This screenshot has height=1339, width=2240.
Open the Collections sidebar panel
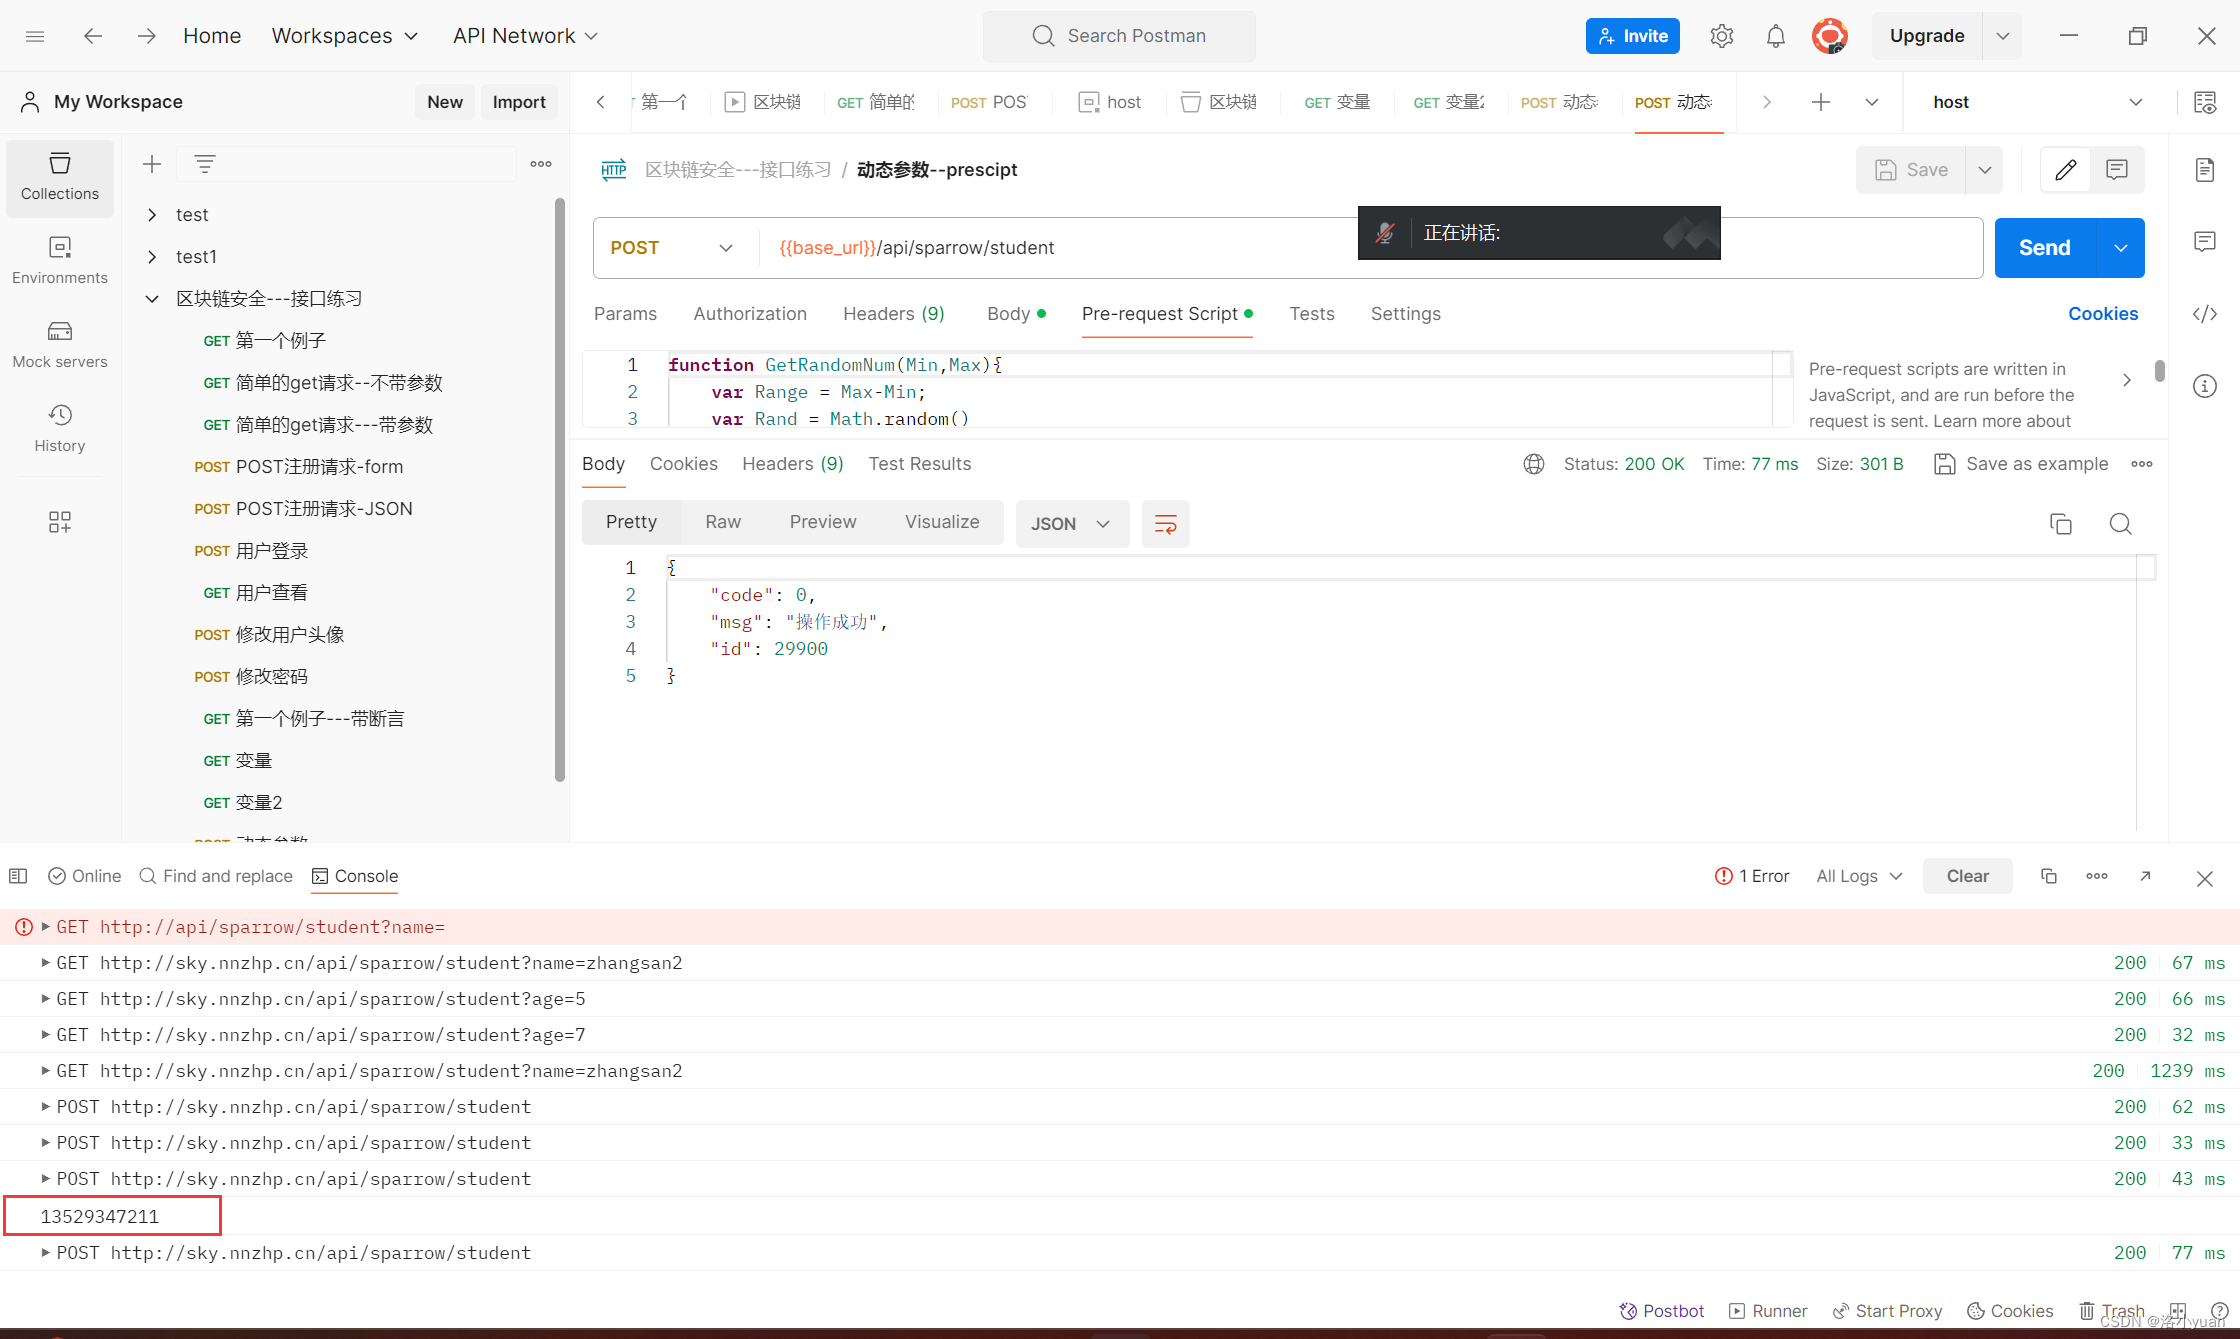(x=60, y=177)
